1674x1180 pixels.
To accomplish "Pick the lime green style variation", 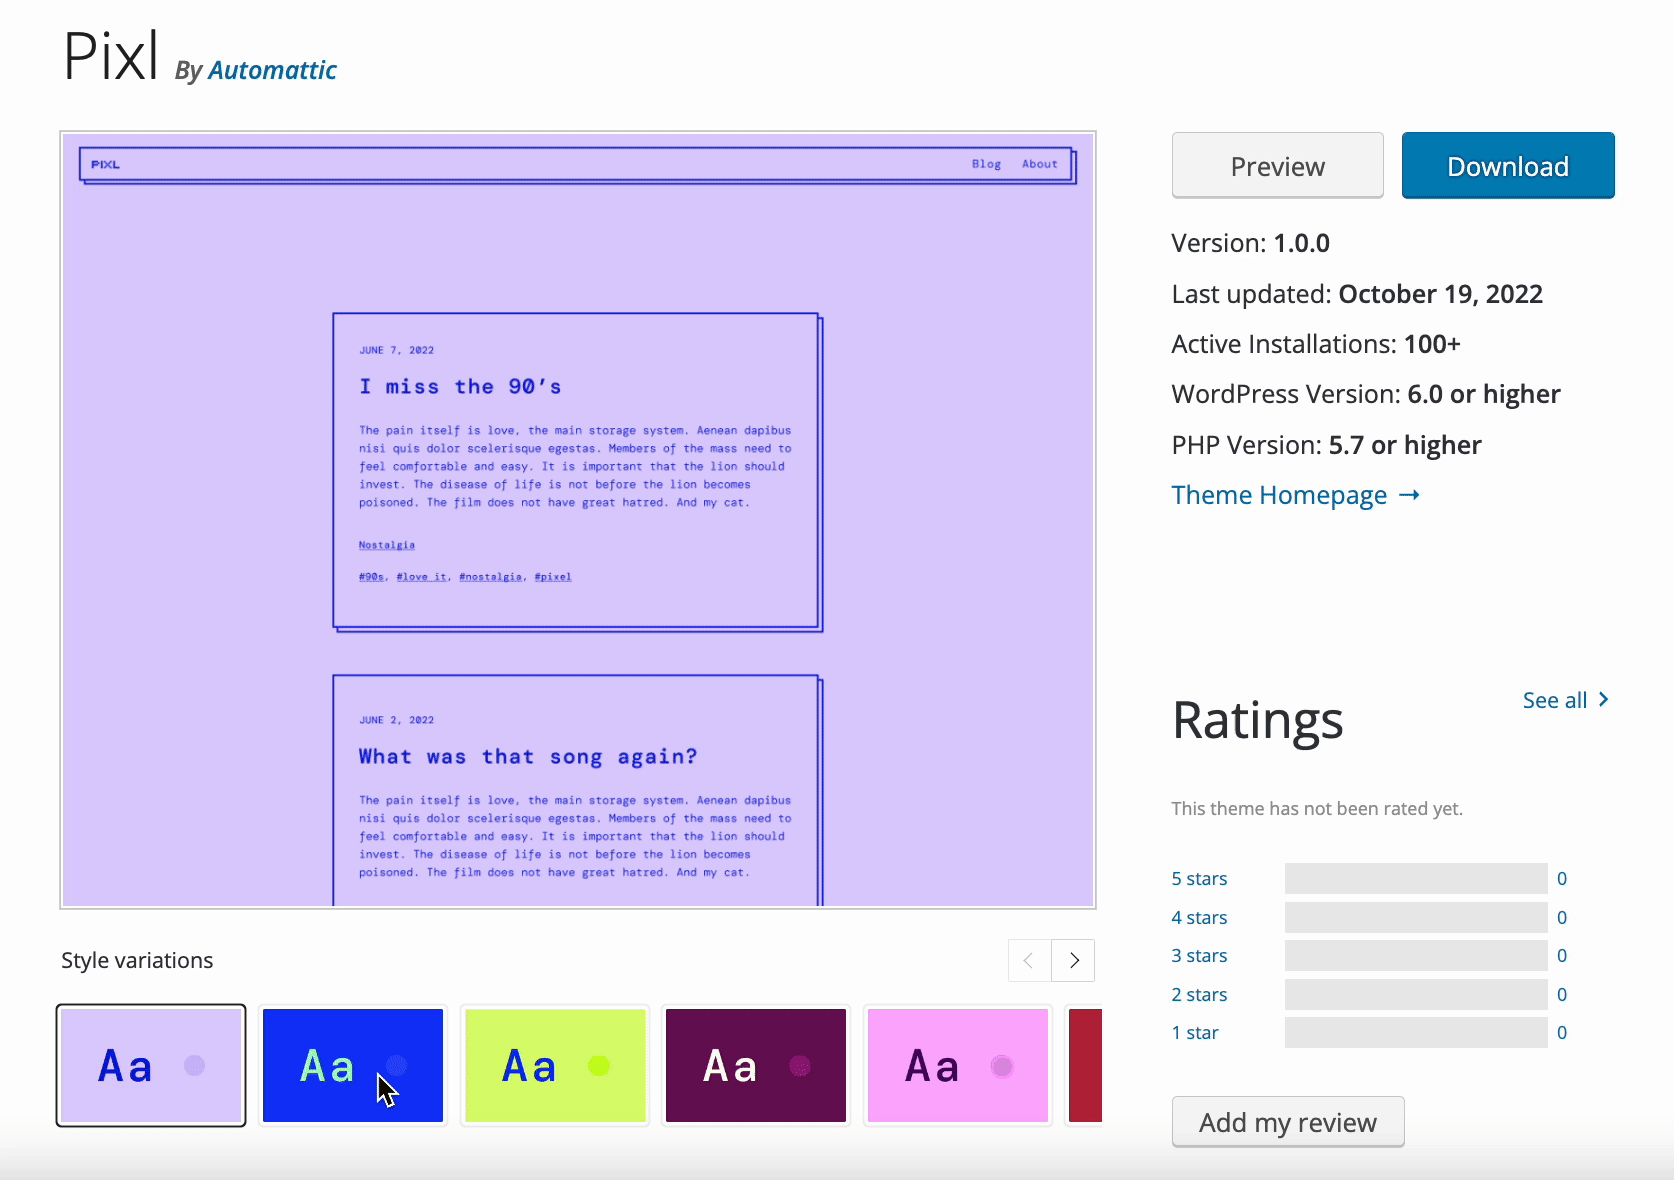I will [x=555, y=1065].
